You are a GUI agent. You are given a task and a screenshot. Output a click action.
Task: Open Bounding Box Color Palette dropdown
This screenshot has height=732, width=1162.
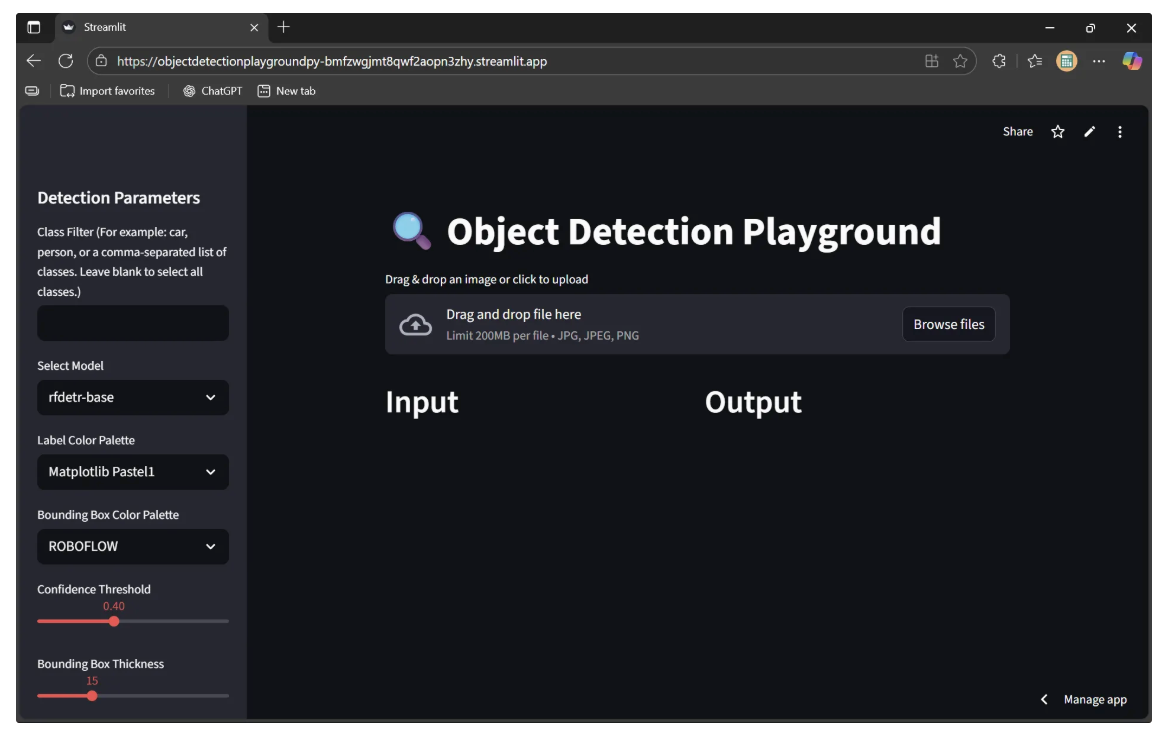(x=133, y=546)
